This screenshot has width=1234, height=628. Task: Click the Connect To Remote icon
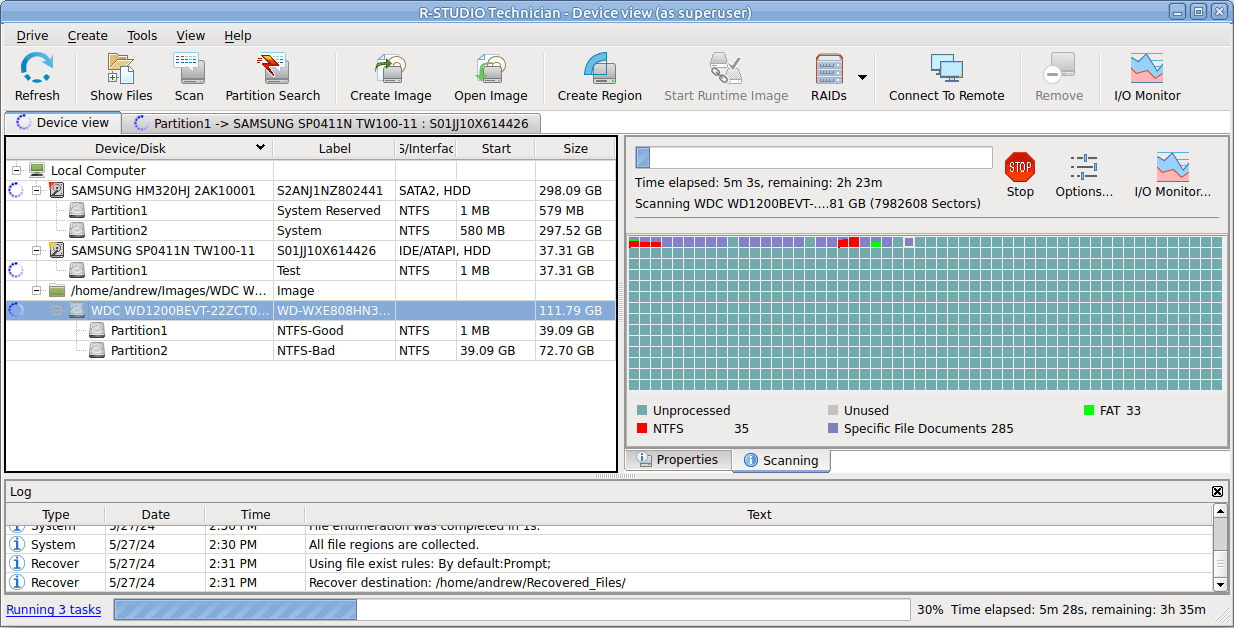coord(946,70)
